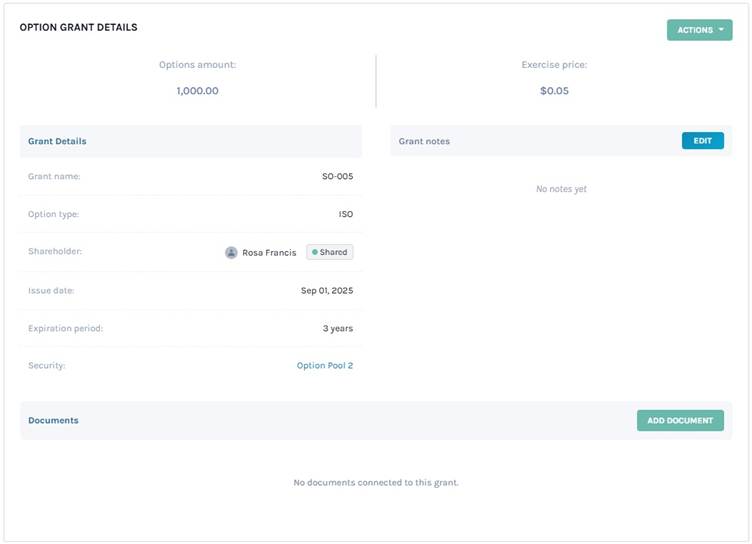Click Edit in the Grant notes header

click(x=702, y=141)
